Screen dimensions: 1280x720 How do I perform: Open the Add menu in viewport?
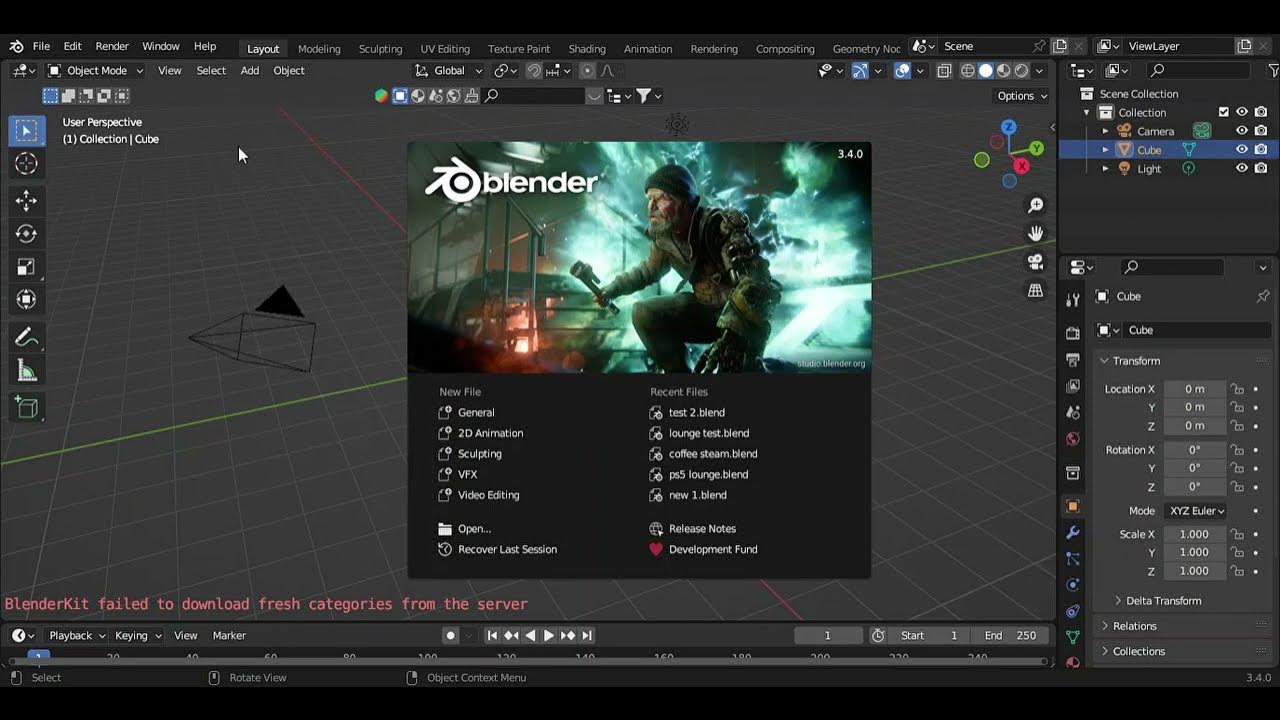[x=250, y=71]
